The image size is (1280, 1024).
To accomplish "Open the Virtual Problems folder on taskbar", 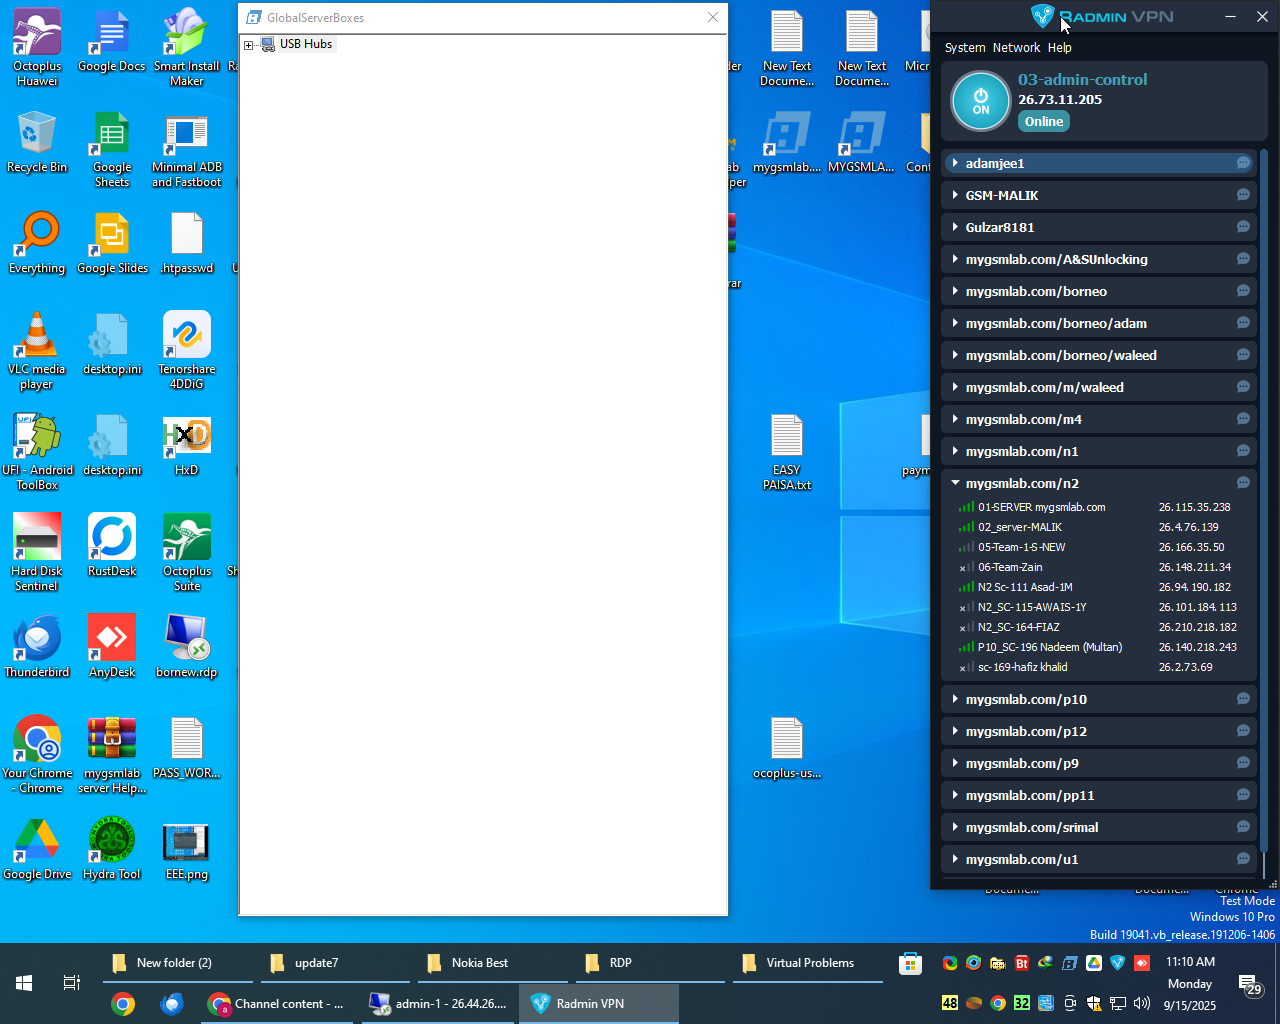I will click(808, 963).
